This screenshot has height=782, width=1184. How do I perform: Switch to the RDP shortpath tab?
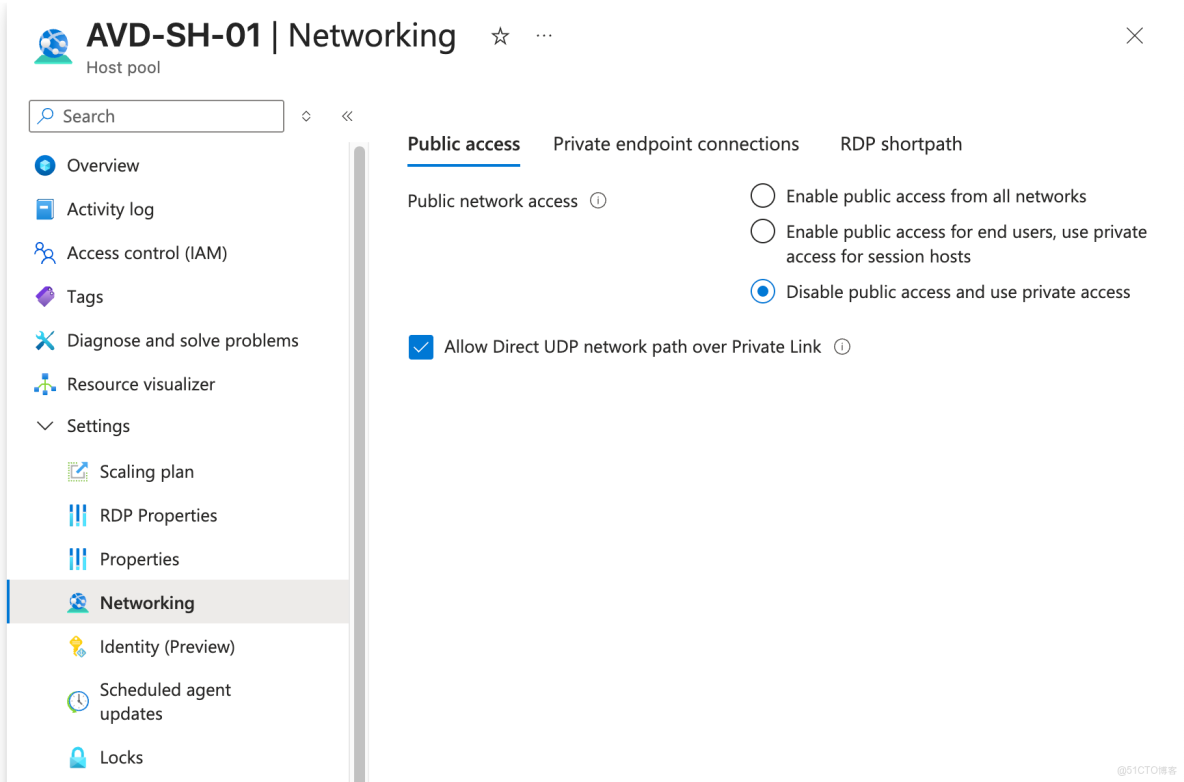900,143
